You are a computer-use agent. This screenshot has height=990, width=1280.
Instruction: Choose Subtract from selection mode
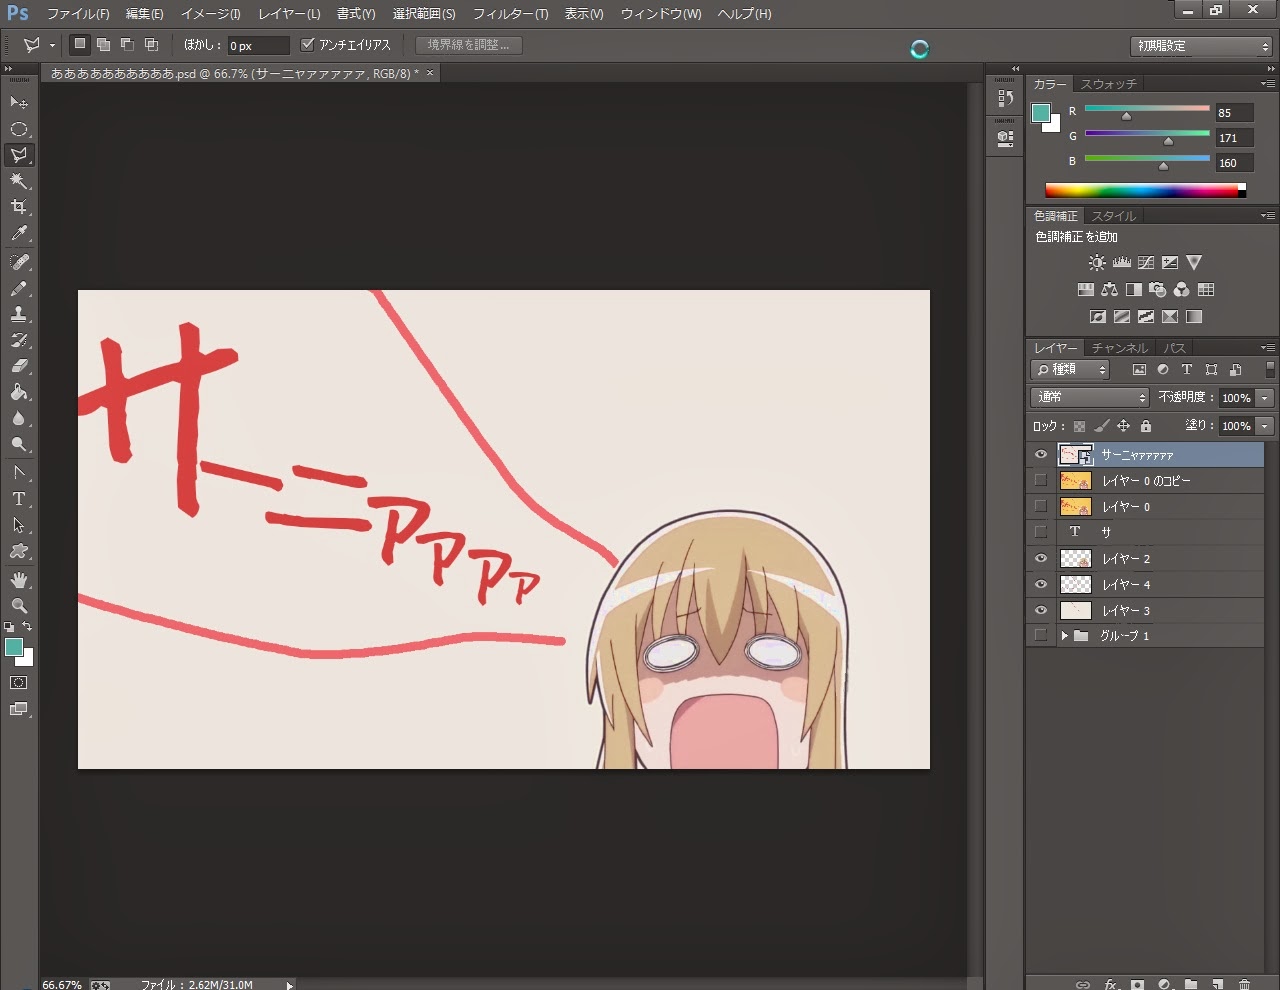(127, 45)
